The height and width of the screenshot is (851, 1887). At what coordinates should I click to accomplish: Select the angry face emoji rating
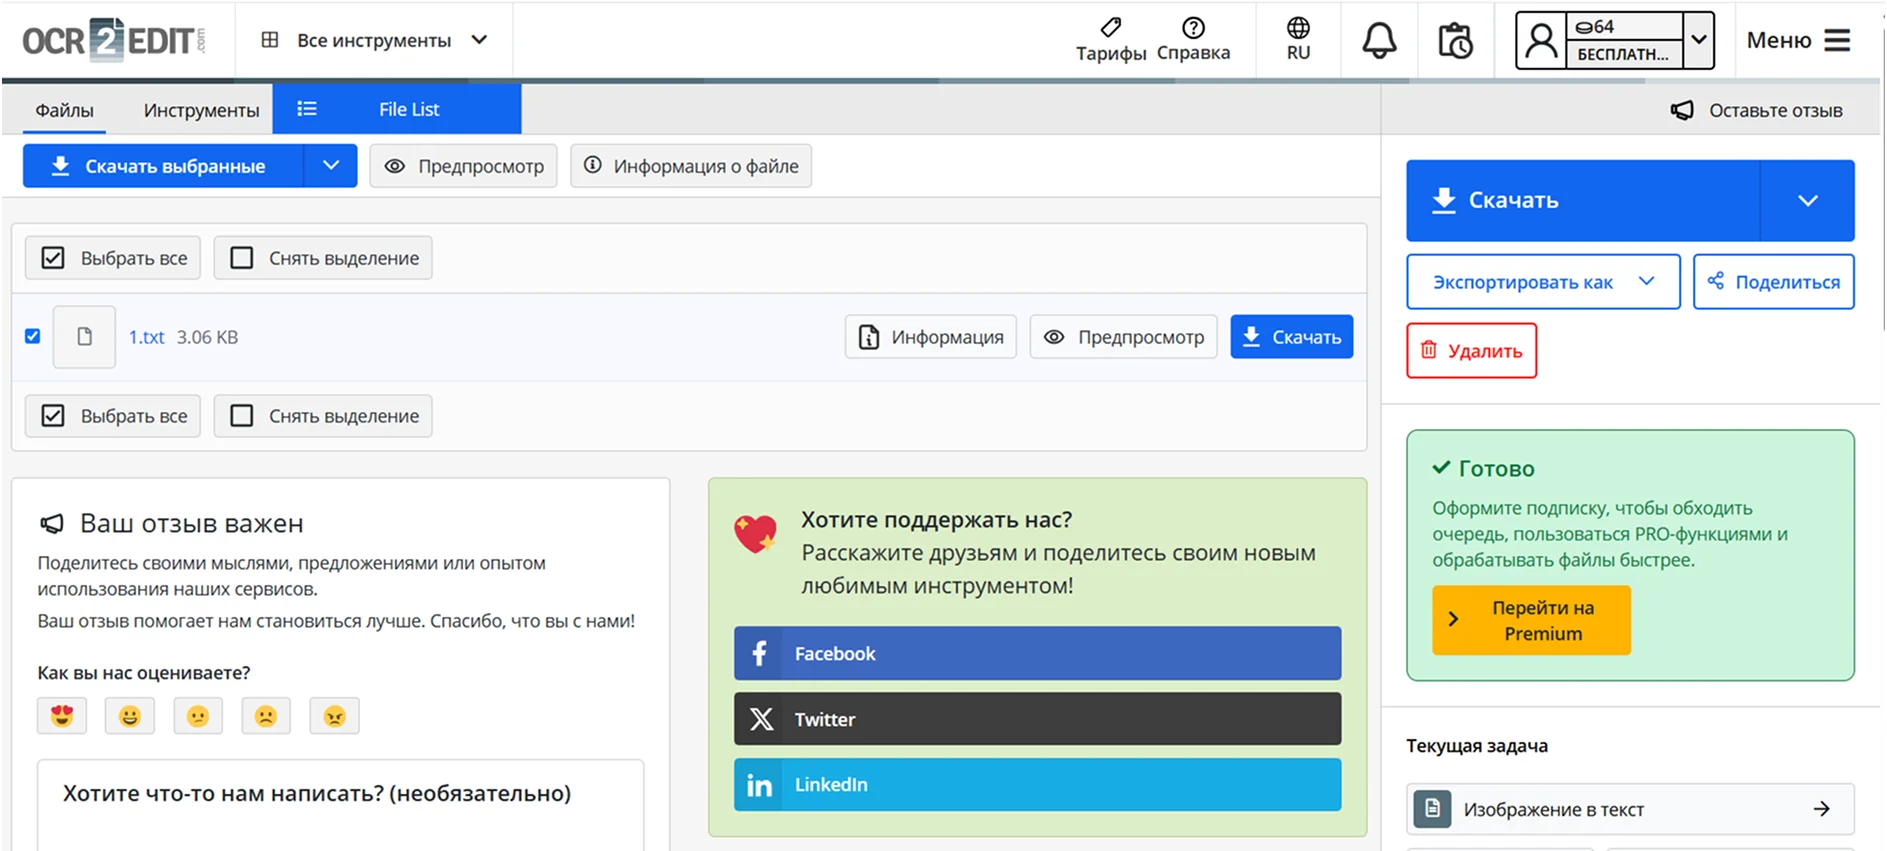tap(334, 716)
